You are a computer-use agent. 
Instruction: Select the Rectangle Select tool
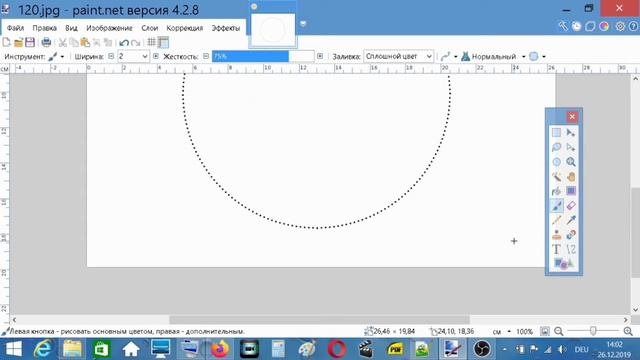click(556, 133)
